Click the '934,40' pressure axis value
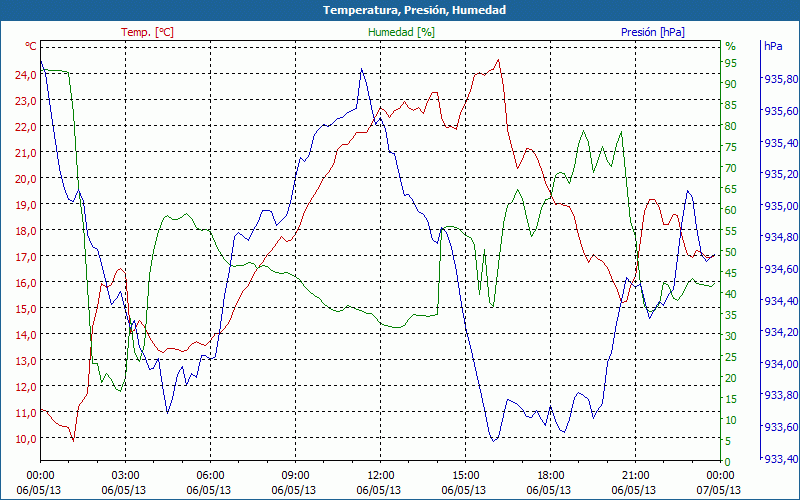 click(781, 301)
